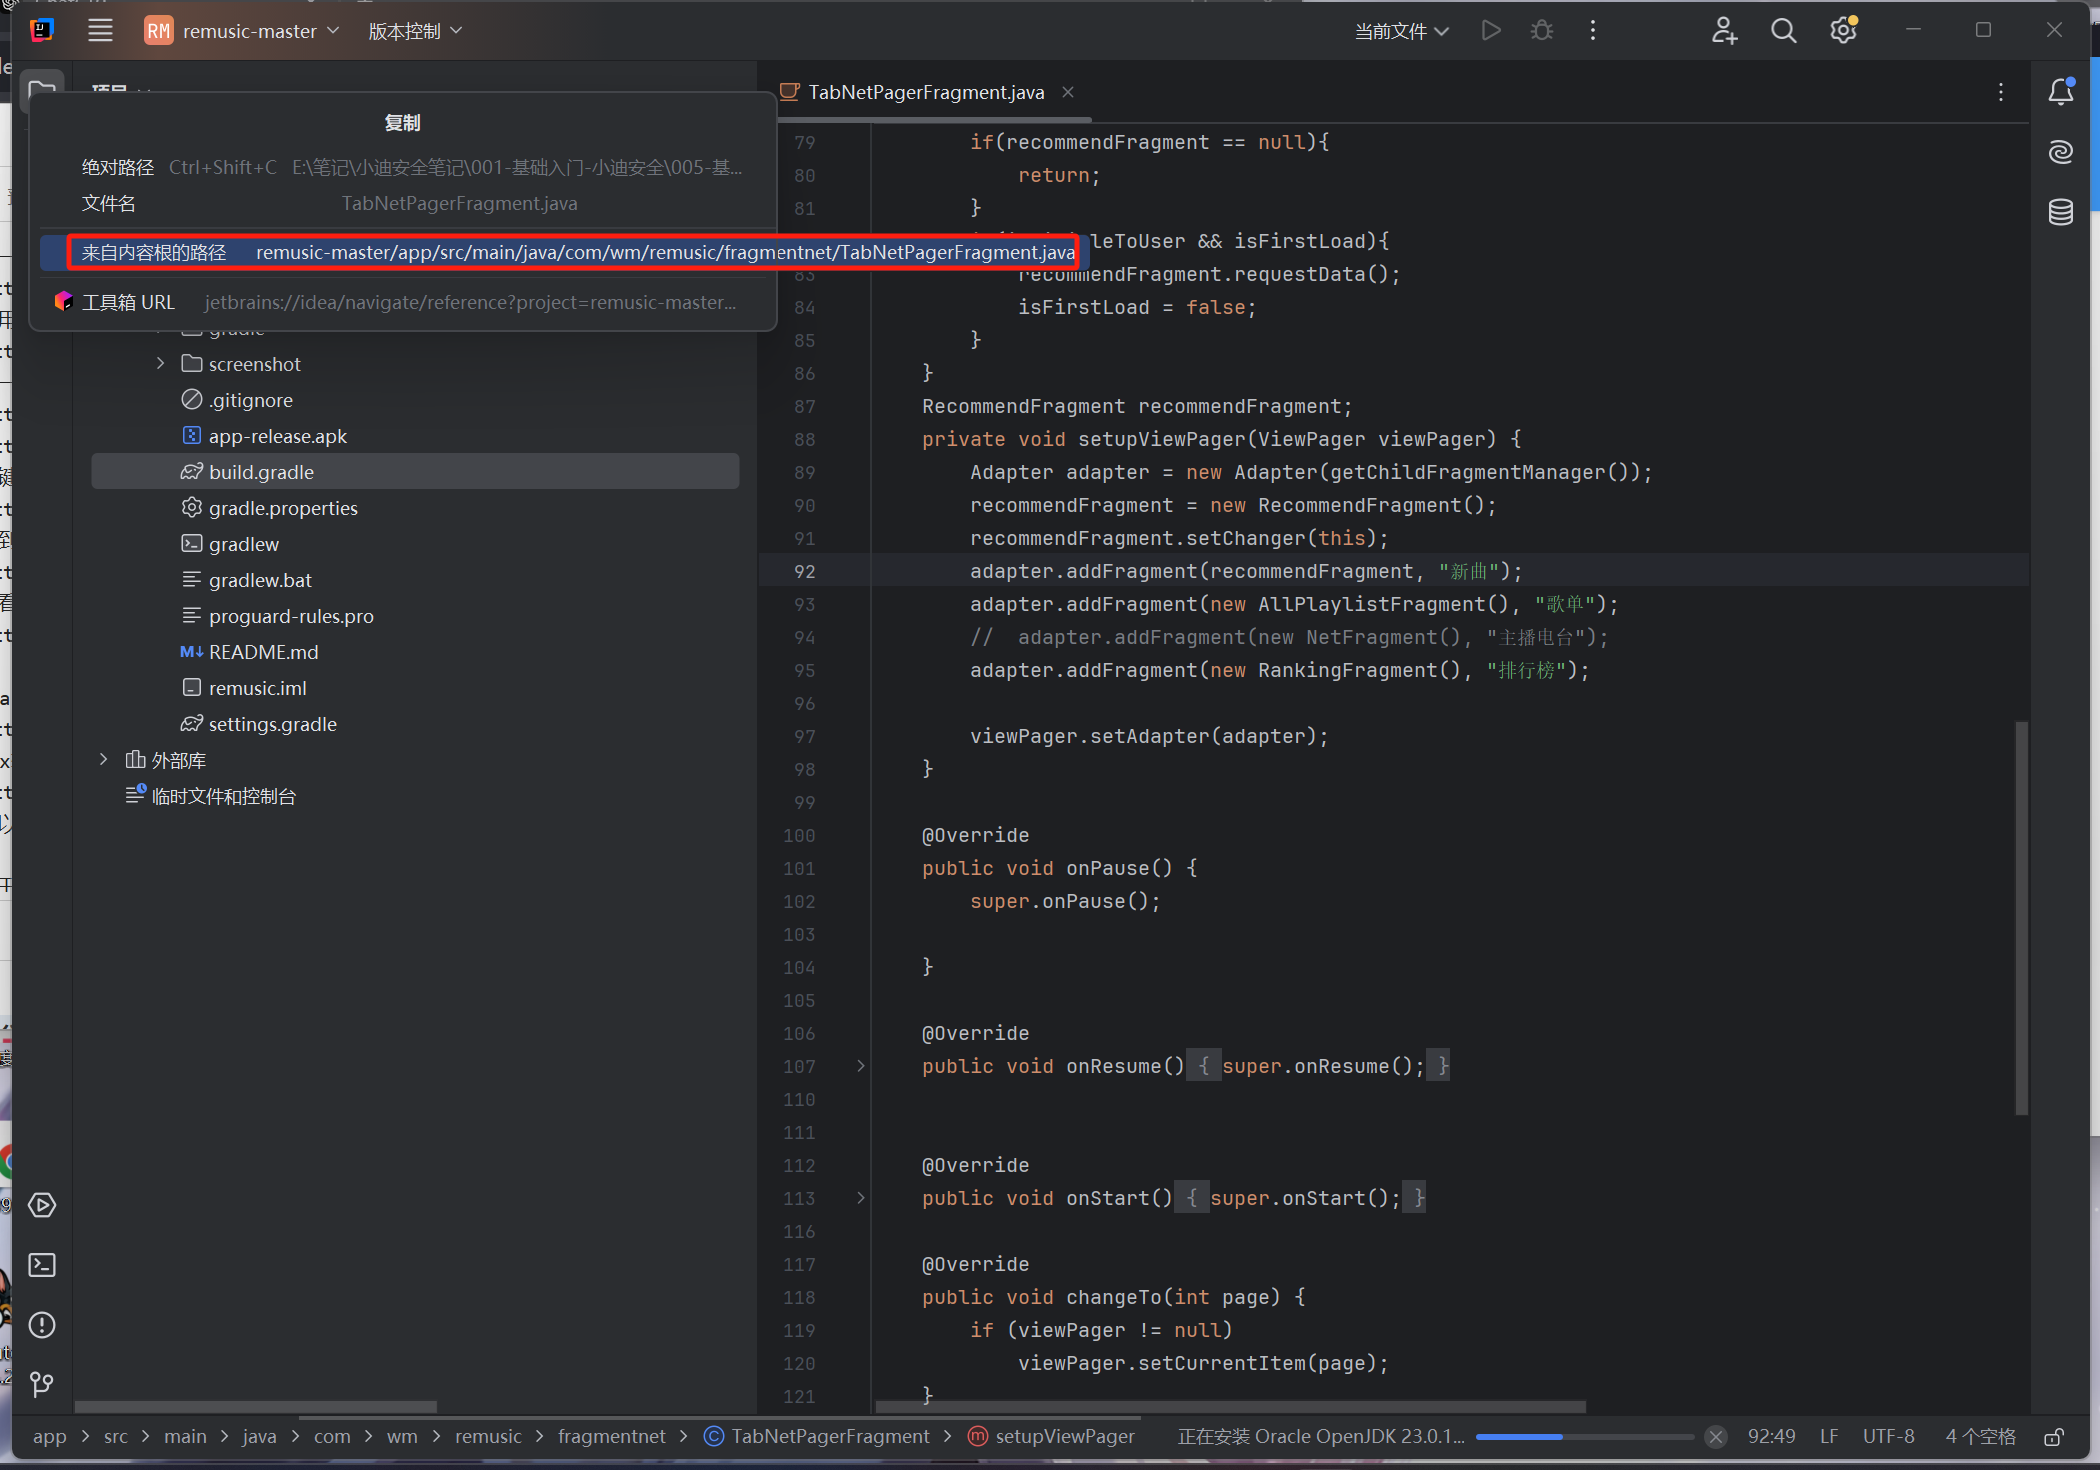Open the Problems tool window
The width and height of the screenshot is (2100, 1470).
[x=42, y=1325]
